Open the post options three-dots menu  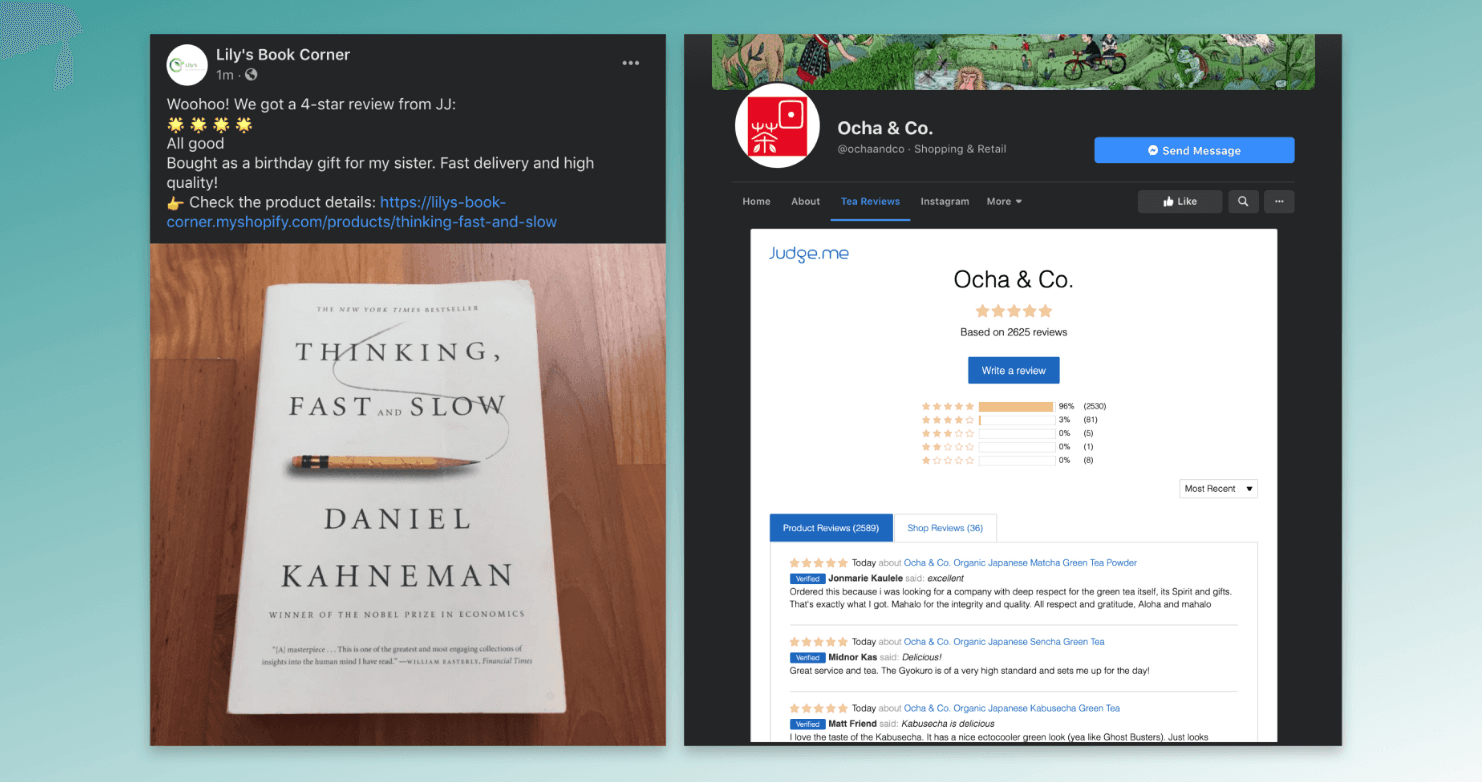630,63
